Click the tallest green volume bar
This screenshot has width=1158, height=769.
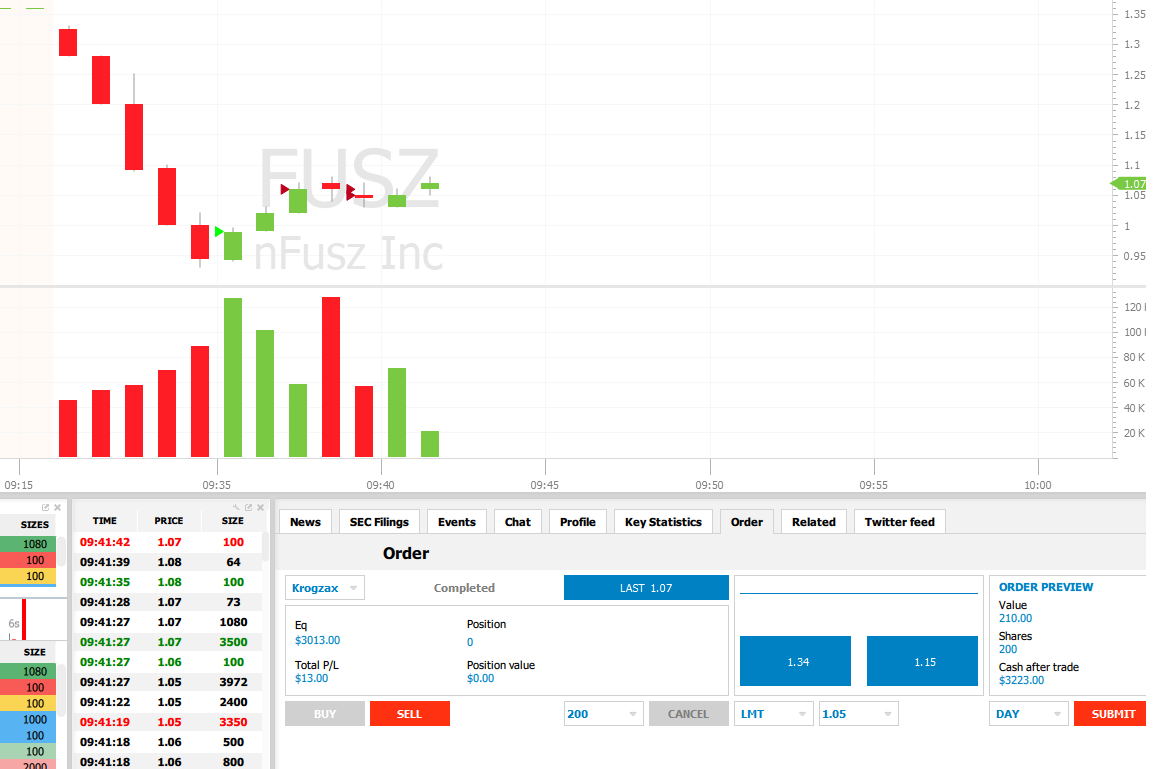pos(233,377)
